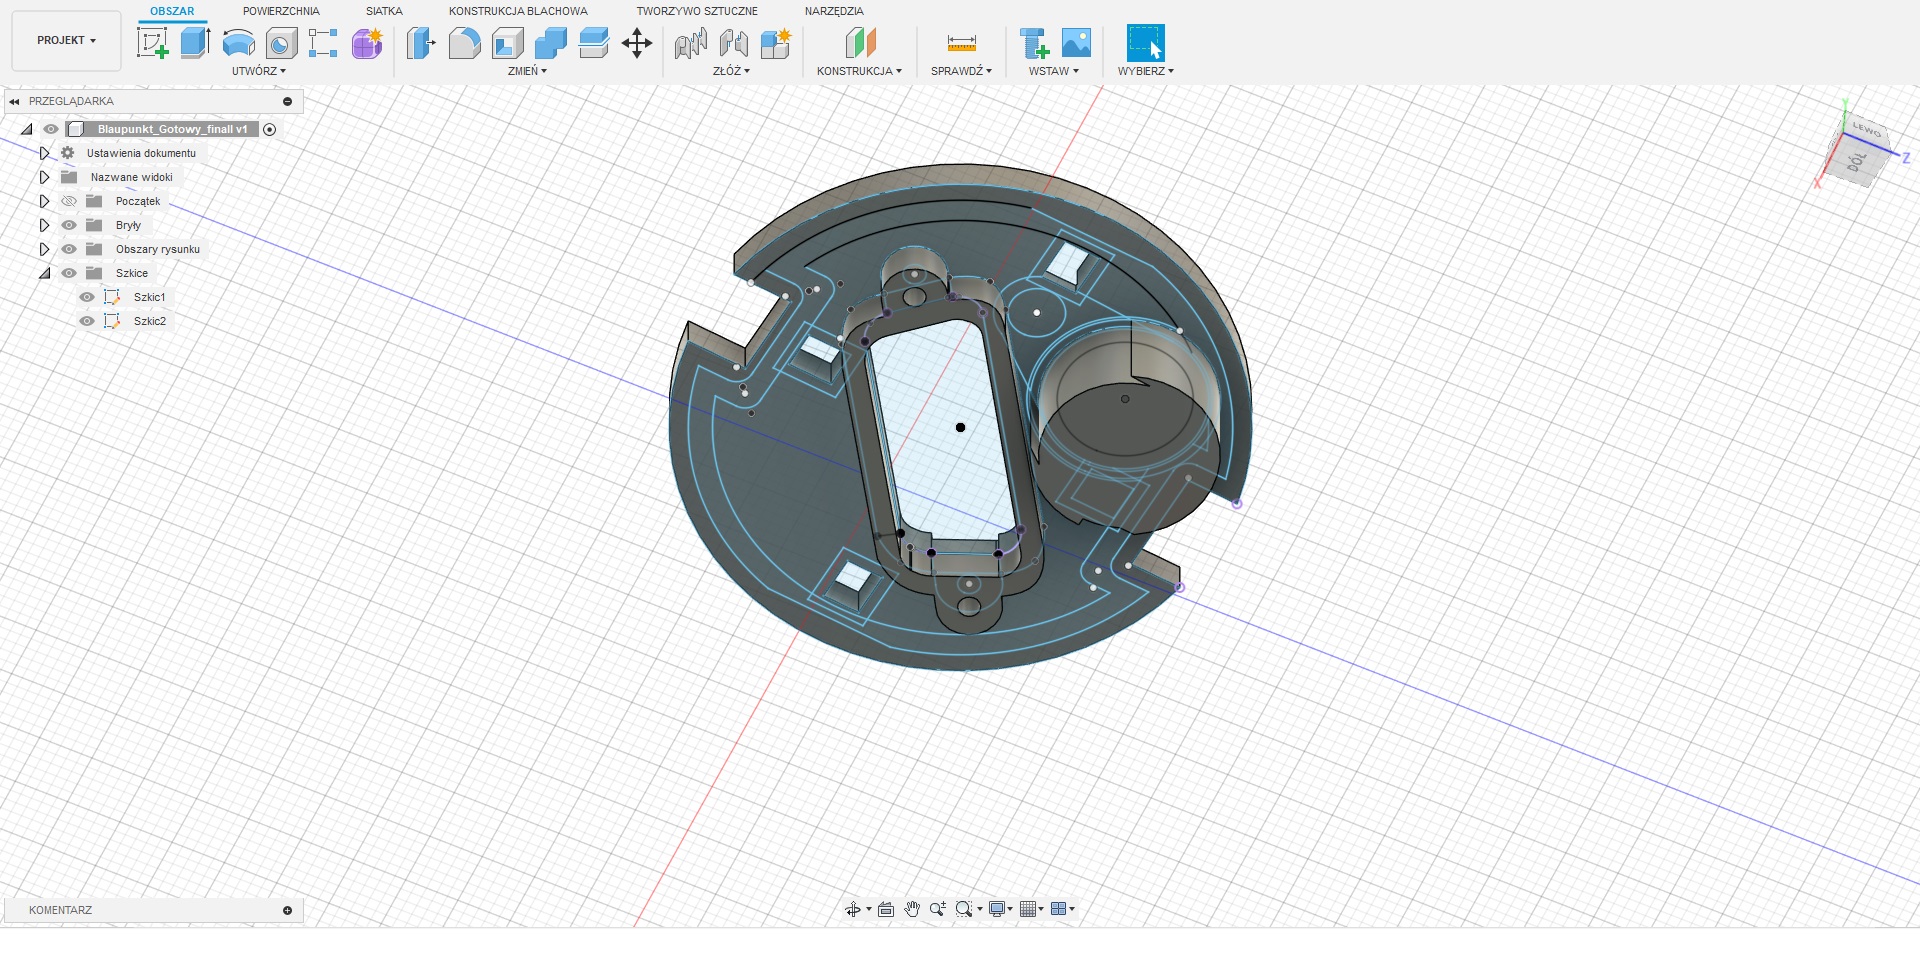Open the PROJEKT workspace dropdown
The image size is (1920, 963).
click(x=66, y=41)
